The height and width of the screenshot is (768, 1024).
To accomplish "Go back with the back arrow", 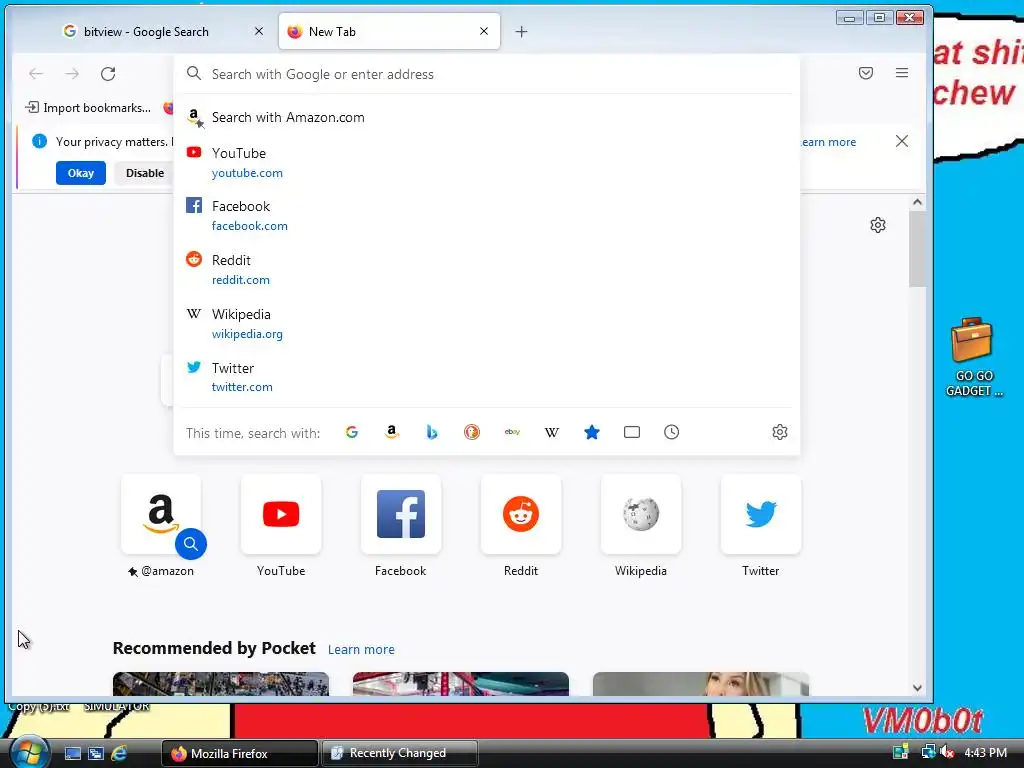I will [36, 74].
